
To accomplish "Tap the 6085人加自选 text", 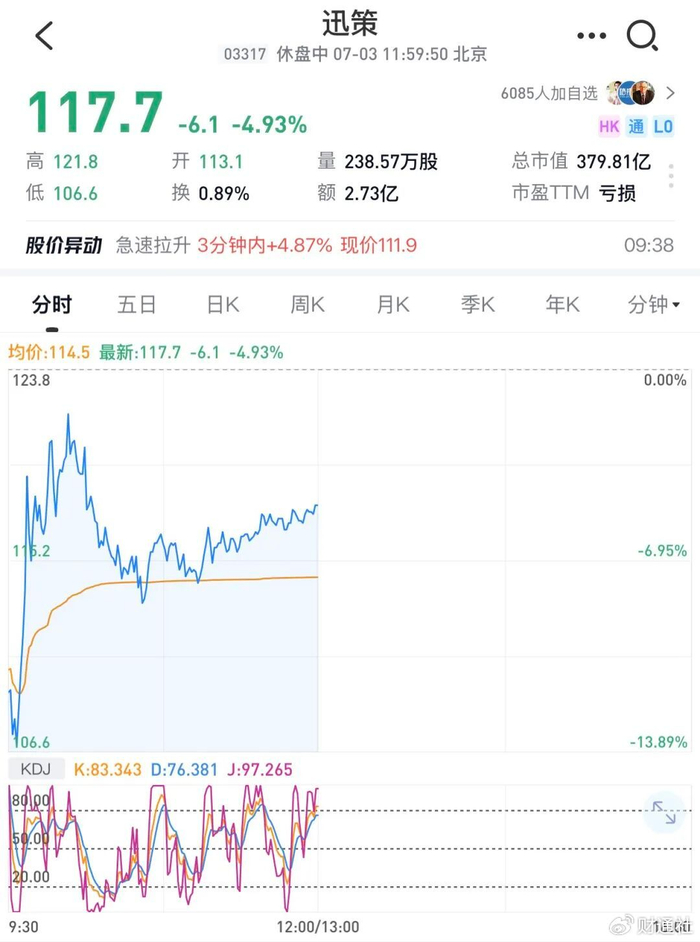I will point(549,93).
